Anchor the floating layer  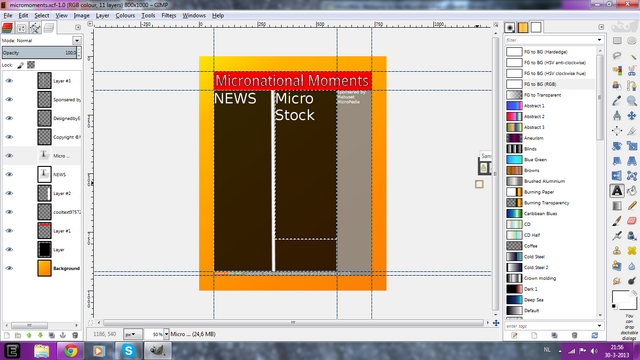pyautogui.click(x=63, y=335)
